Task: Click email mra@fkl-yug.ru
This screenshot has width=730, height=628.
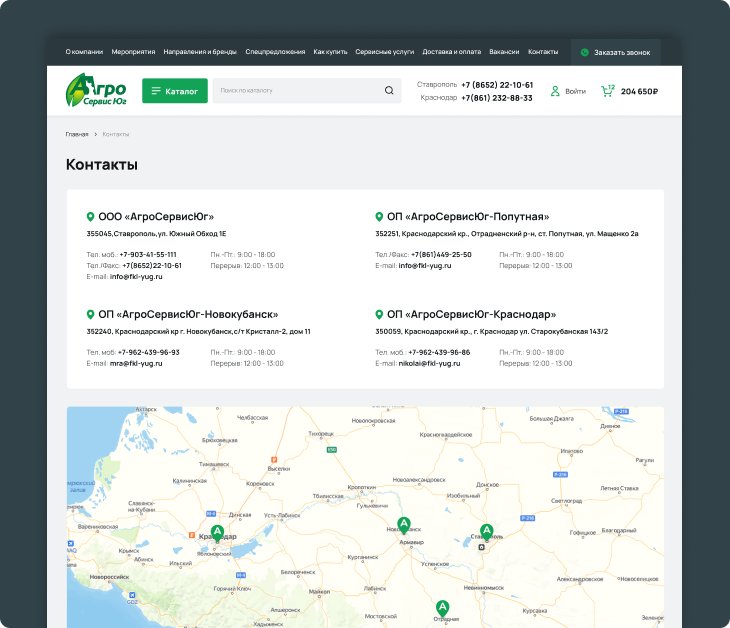Action: [x=136, y=363]
